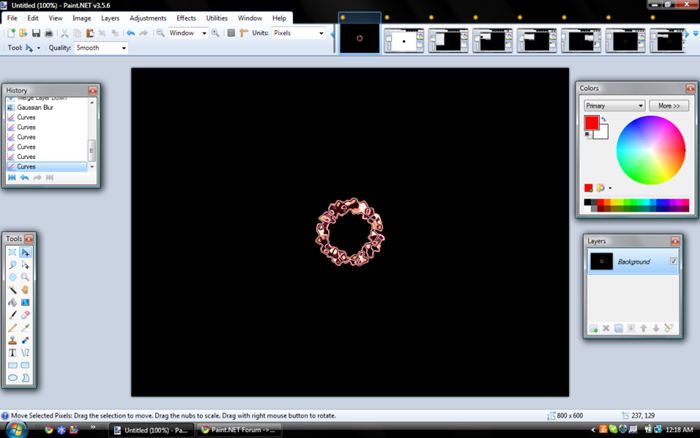Toggle the pixel grid toolbar icon
The image size is (700, 438).
point(231,33)
